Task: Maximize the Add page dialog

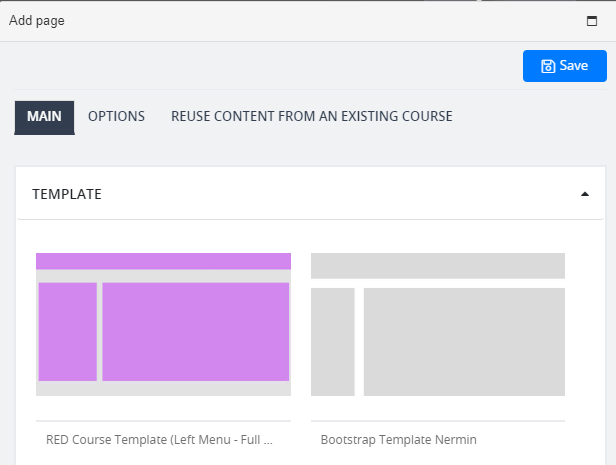Action: tap(592, 21)
